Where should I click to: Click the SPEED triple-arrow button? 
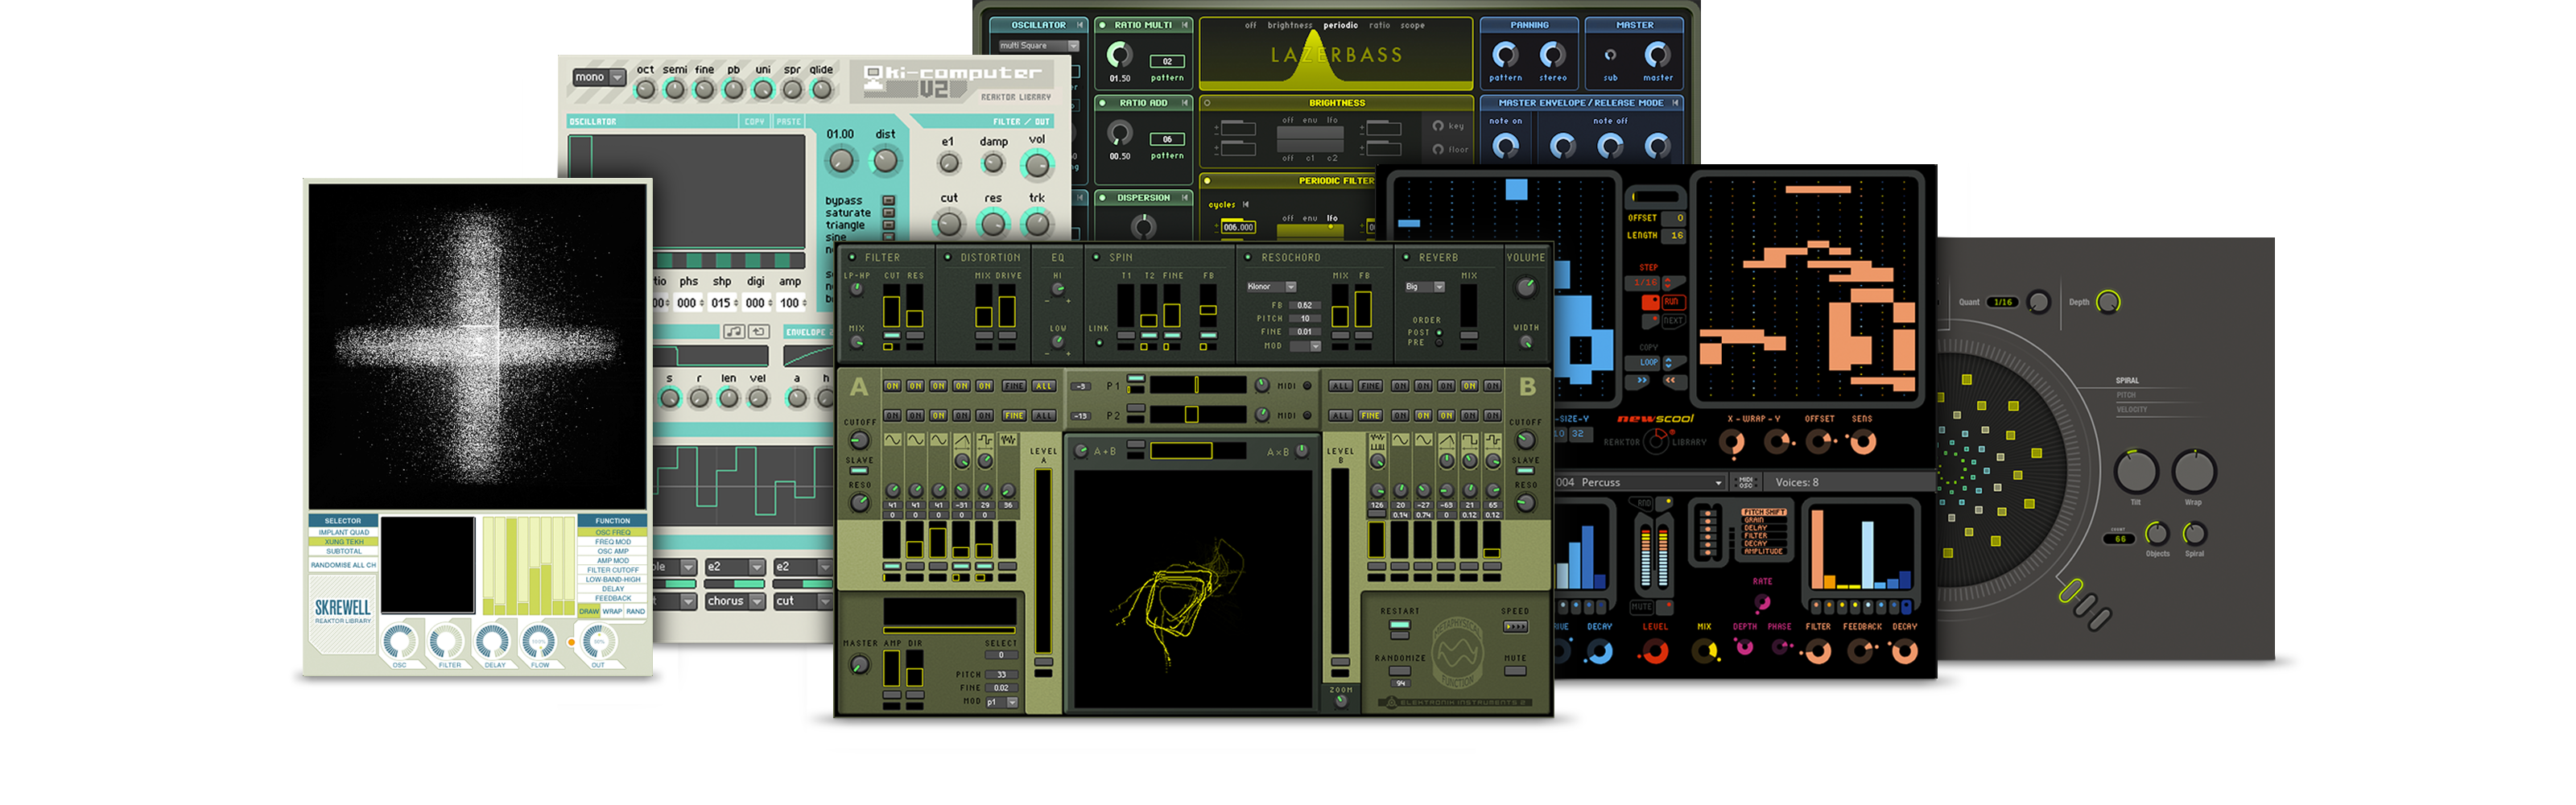coord(1515,627)
